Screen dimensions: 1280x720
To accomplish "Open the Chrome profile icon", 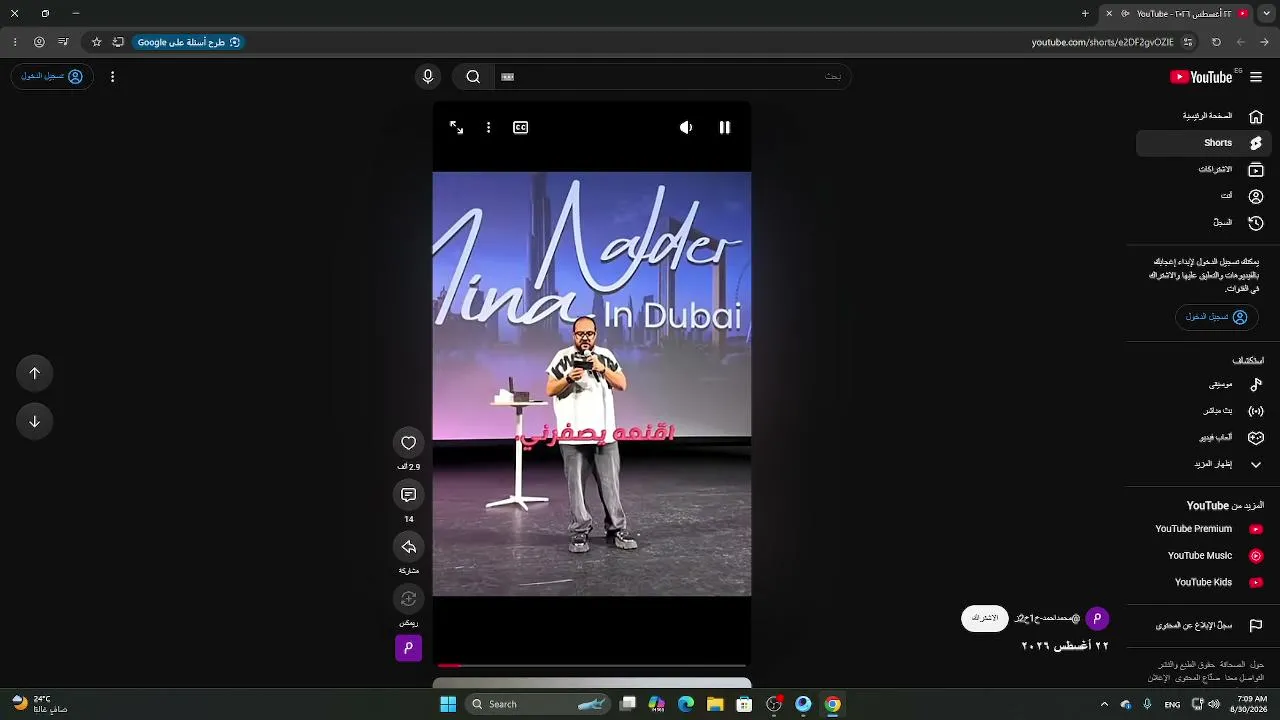I will (x=39, y=42).
